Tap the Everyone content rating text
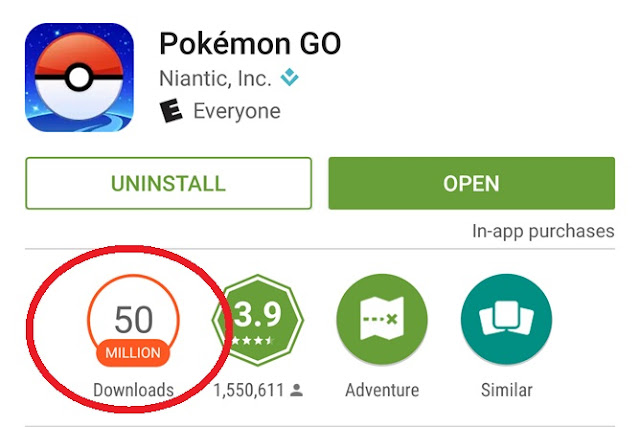This screenshot has height=427, width=640. click(x=237, y=111)
